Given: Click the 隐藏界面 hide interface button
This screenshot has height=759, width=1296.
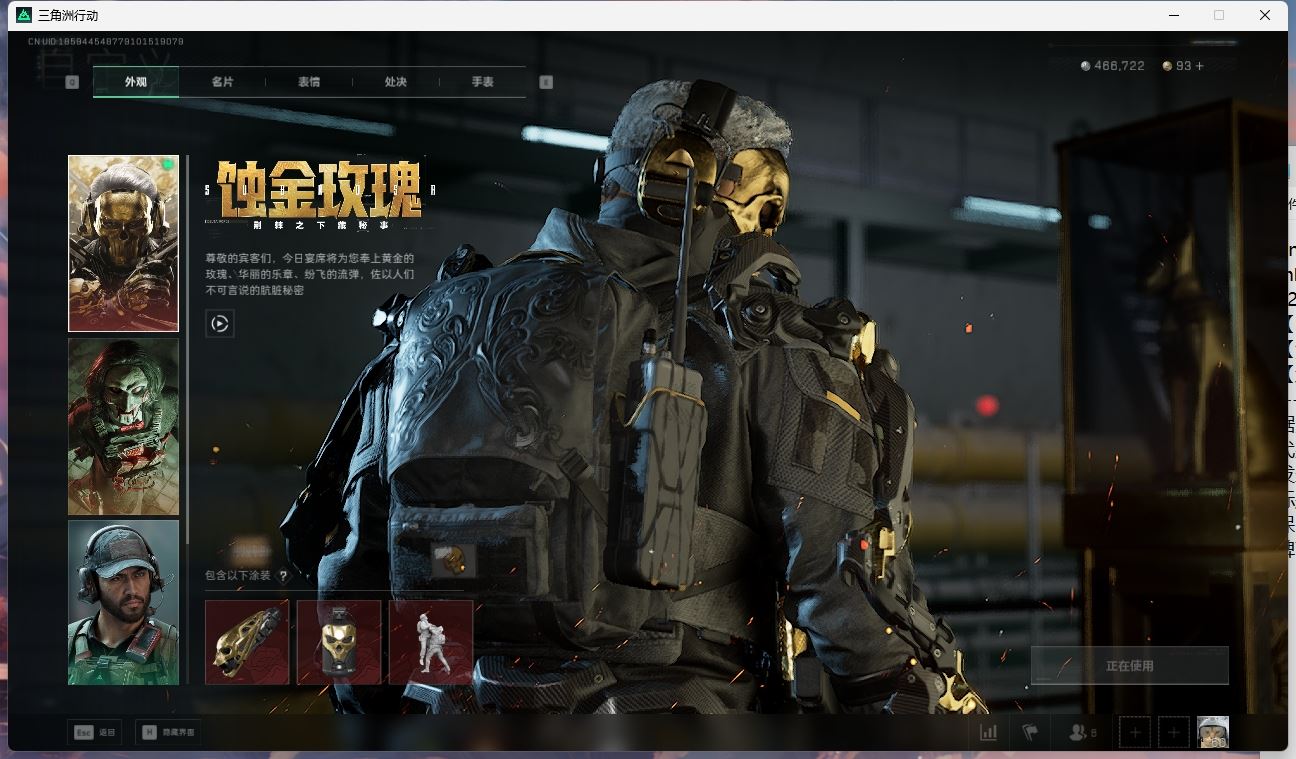Looking at the screenshot, I should [x=168, y=732].
